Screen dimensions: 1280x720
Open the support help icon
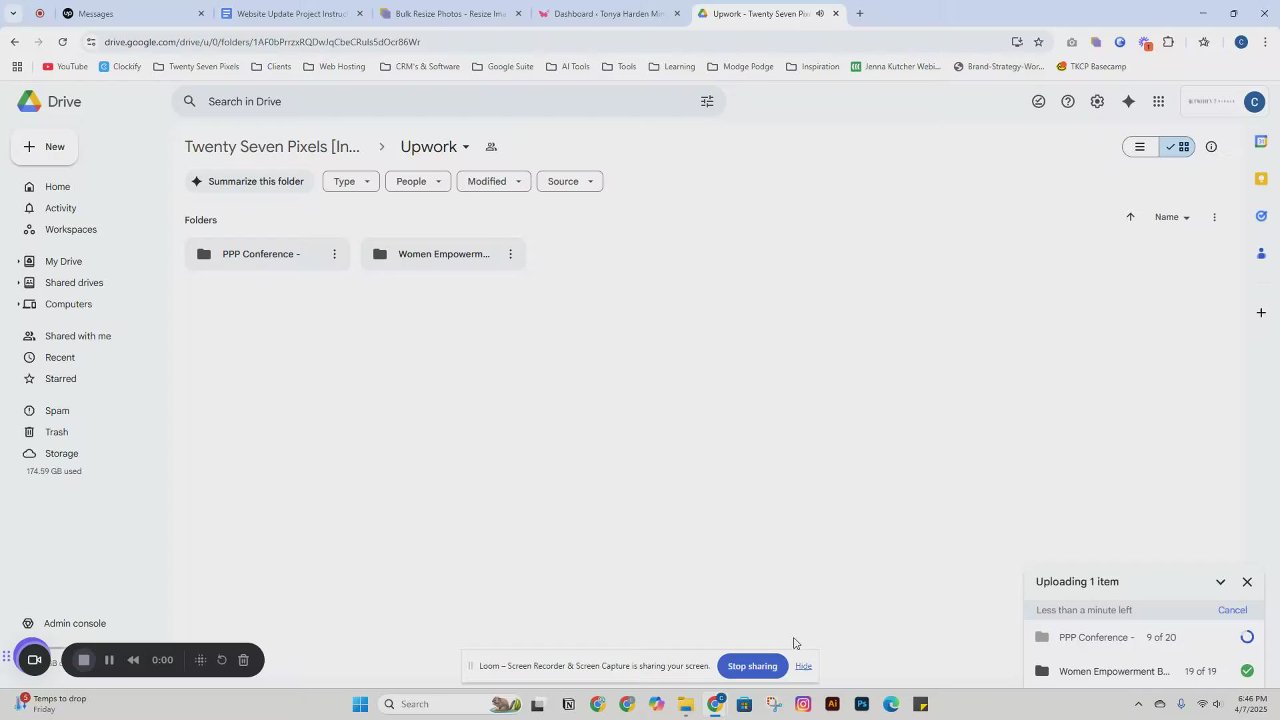(x=1068, y=101)
